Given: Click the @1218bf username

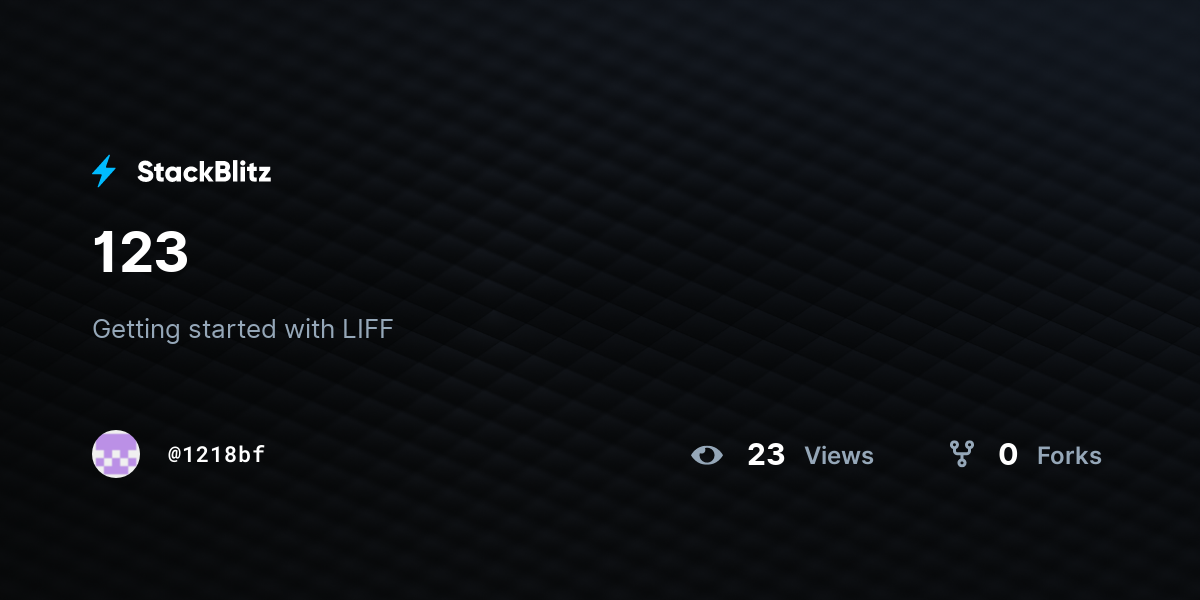Looking at the screenshot, I should (x=216, y=454).
